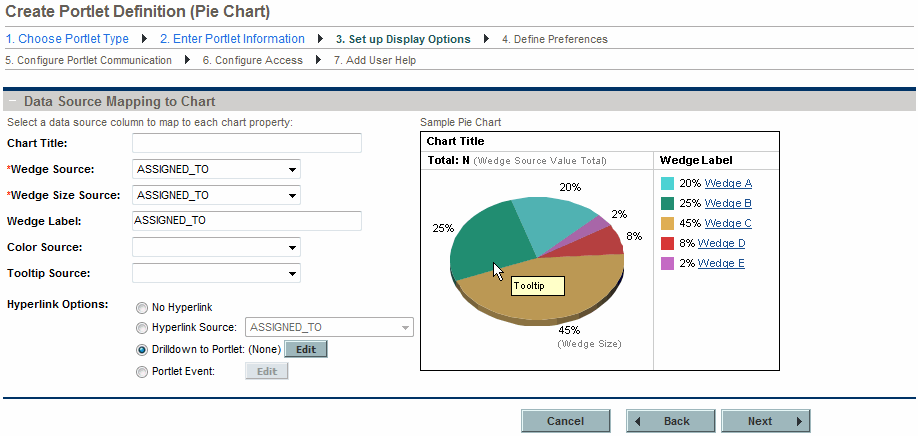Click the Back button

click(x=670, y=421)
